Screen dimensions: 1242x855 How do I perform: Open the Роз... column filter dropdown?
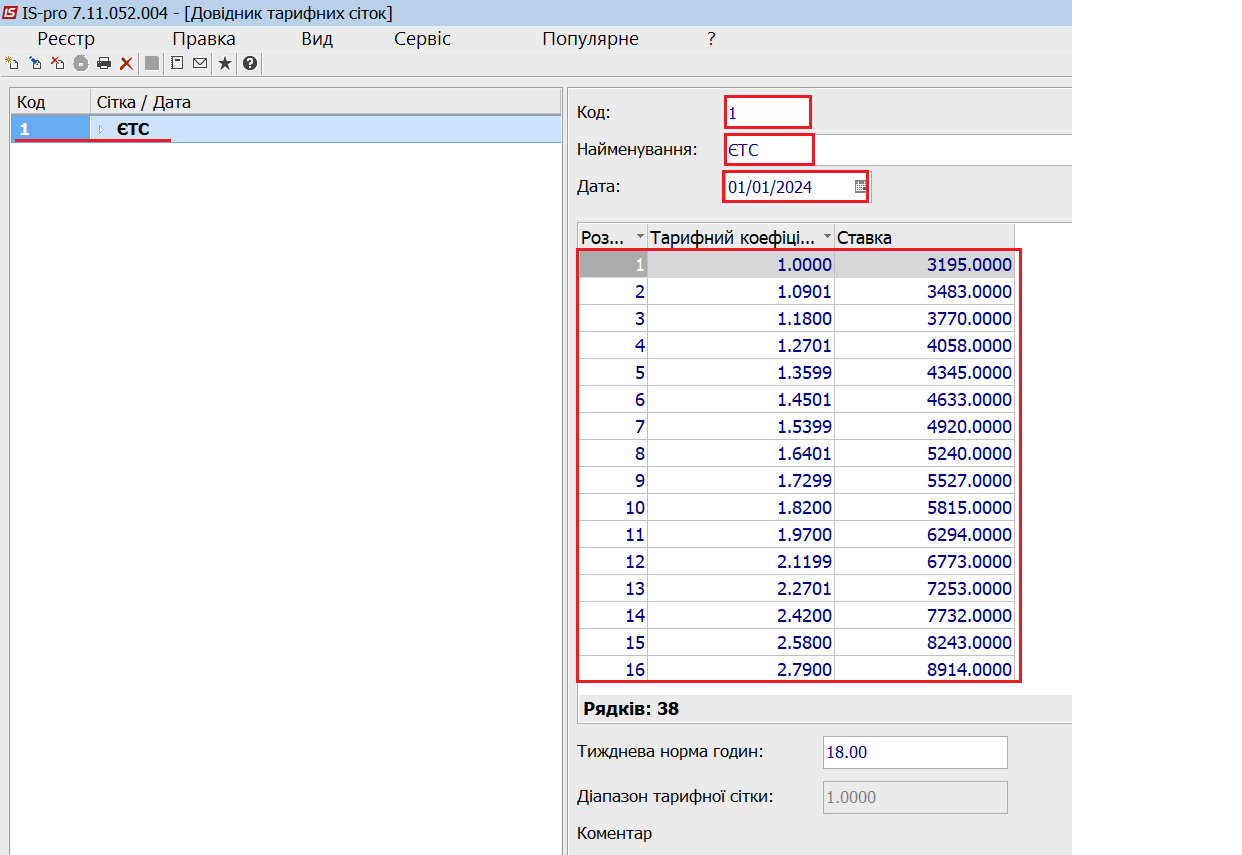[x=640, y=237]
